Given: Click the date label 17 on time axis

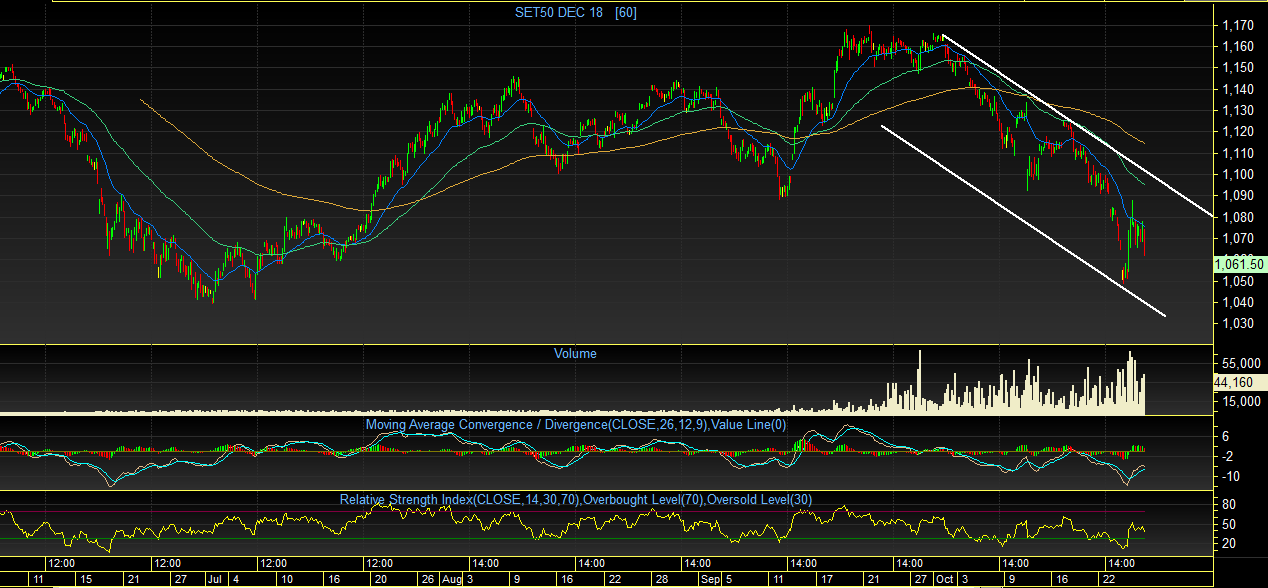Looking at the screenshot, I should point(827,579).
